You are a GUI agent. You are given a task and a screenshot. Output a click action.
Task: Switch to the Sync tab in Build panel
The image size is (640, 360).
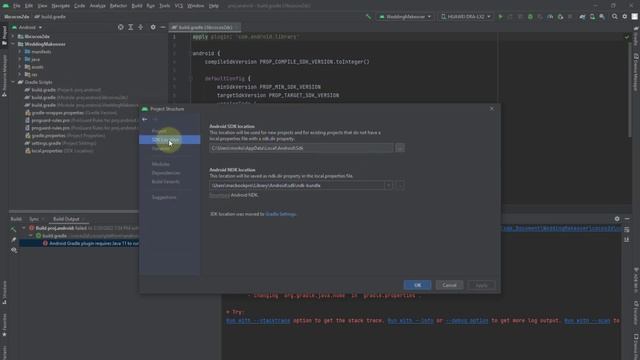[x=34, y=219]
